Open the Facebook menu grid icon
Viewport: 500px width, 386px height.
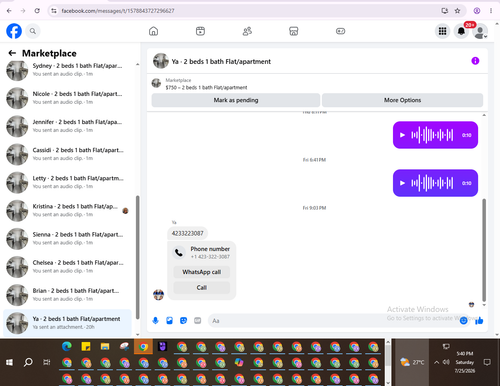(442, 31)
